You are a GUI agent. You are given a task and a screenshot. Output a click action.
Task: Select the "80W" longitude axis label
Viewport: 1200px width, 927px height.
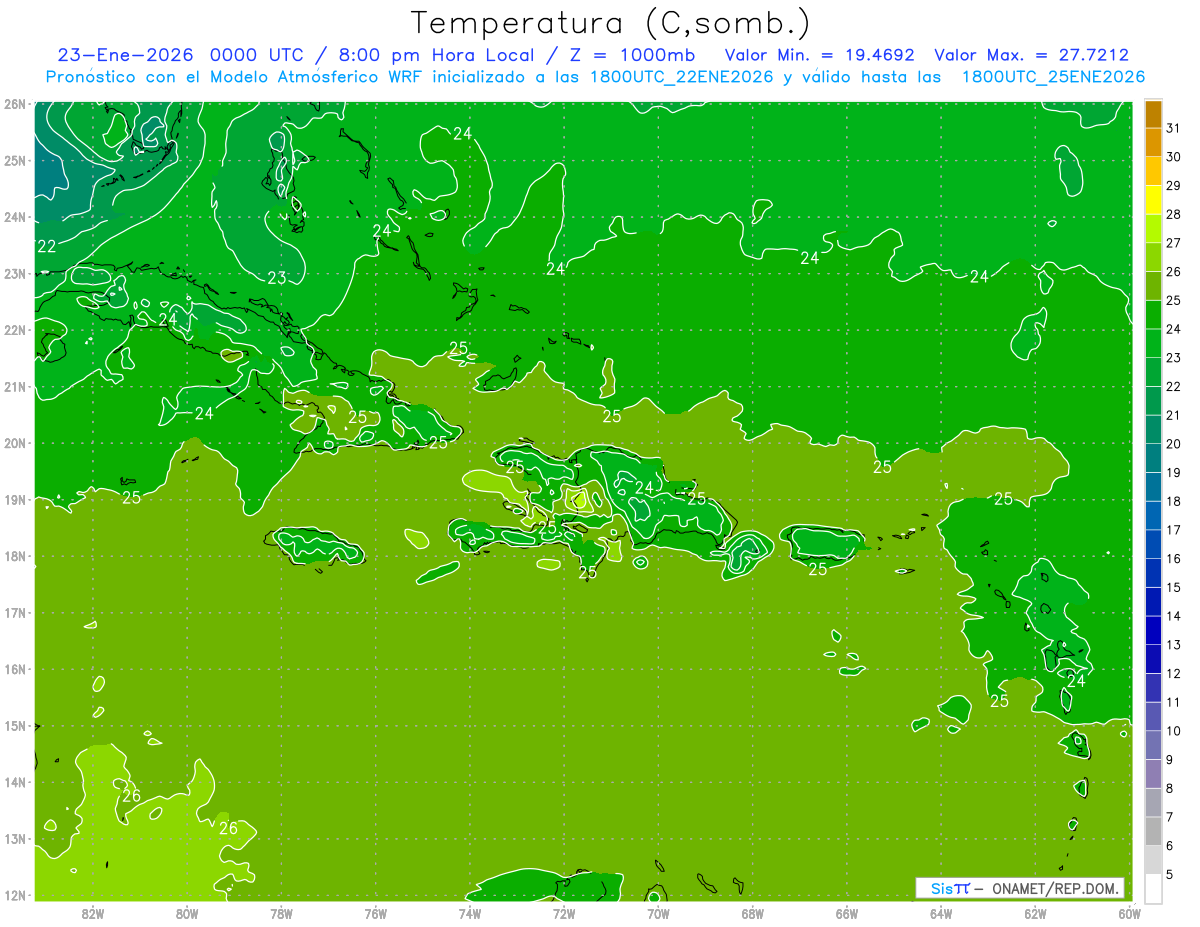click(x=187, y=913)
